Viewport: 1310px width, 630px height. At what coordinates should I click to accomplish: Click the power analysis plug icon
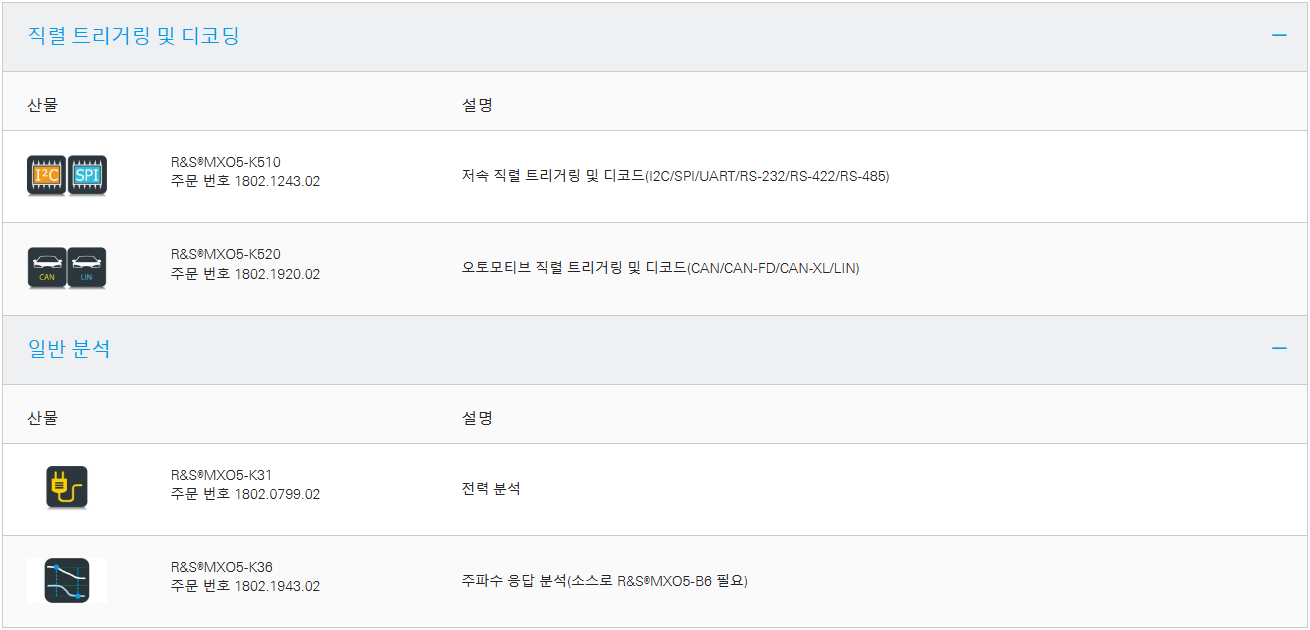tap(67, 488)
